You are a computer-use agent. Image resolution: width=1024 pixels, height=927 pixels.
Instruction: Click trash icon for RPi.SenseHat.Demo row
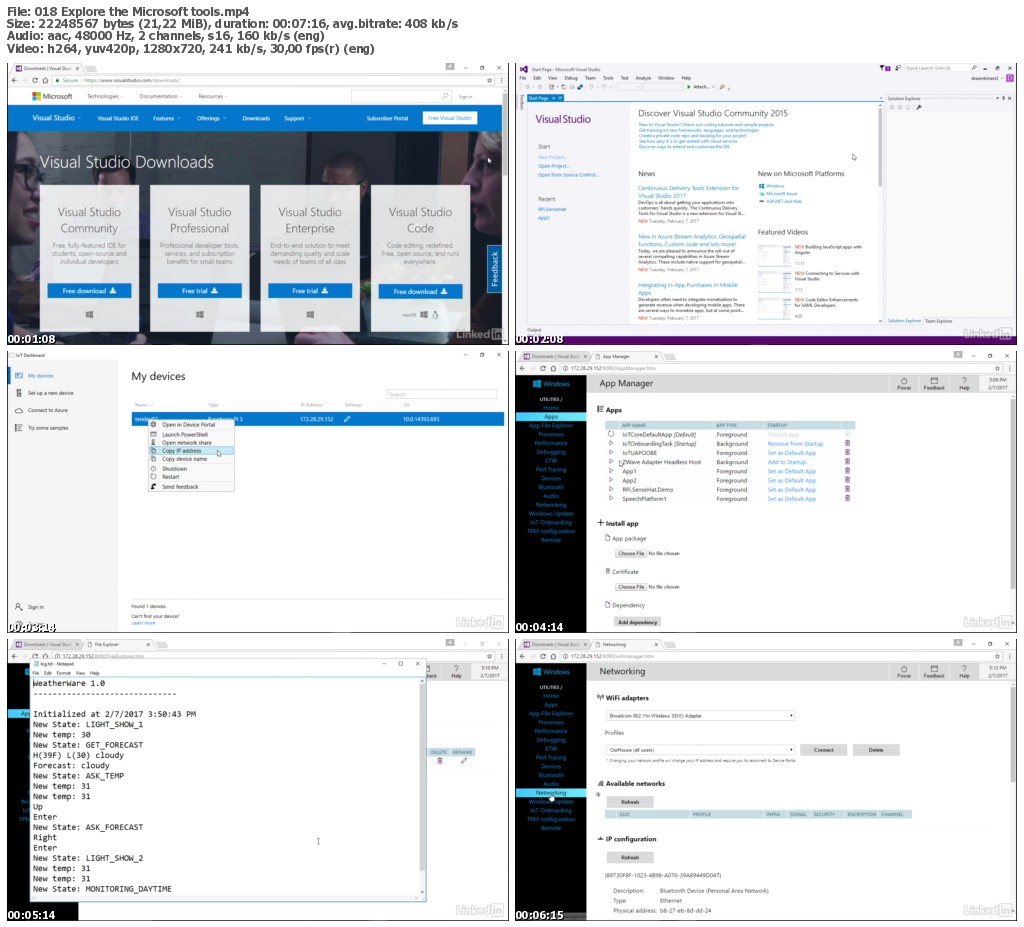[x=848, y=489]
